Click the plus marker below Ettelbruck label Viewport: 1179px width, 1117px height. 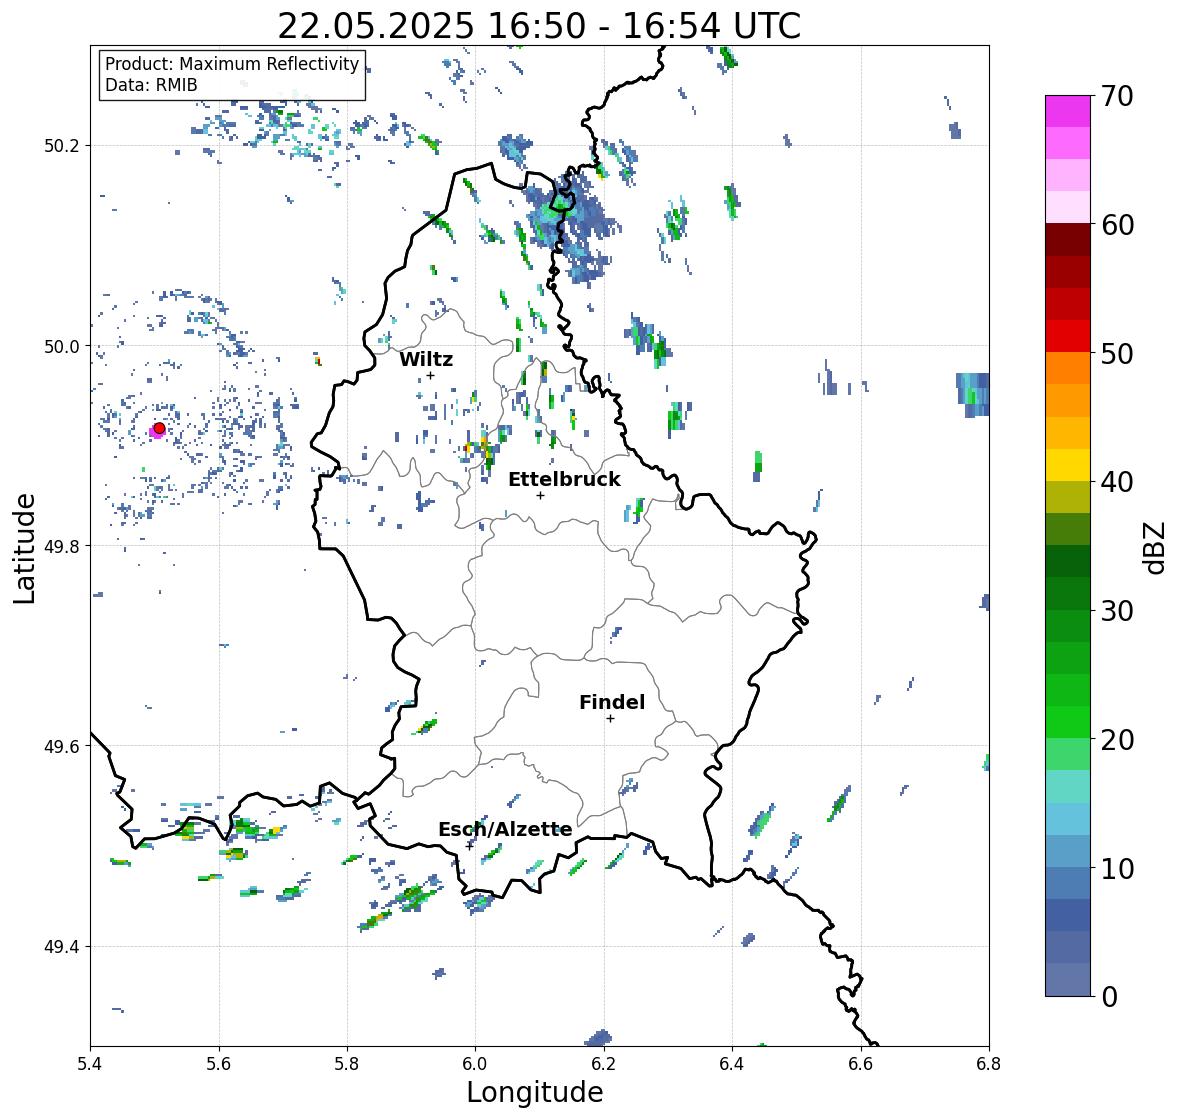point(540,495)
